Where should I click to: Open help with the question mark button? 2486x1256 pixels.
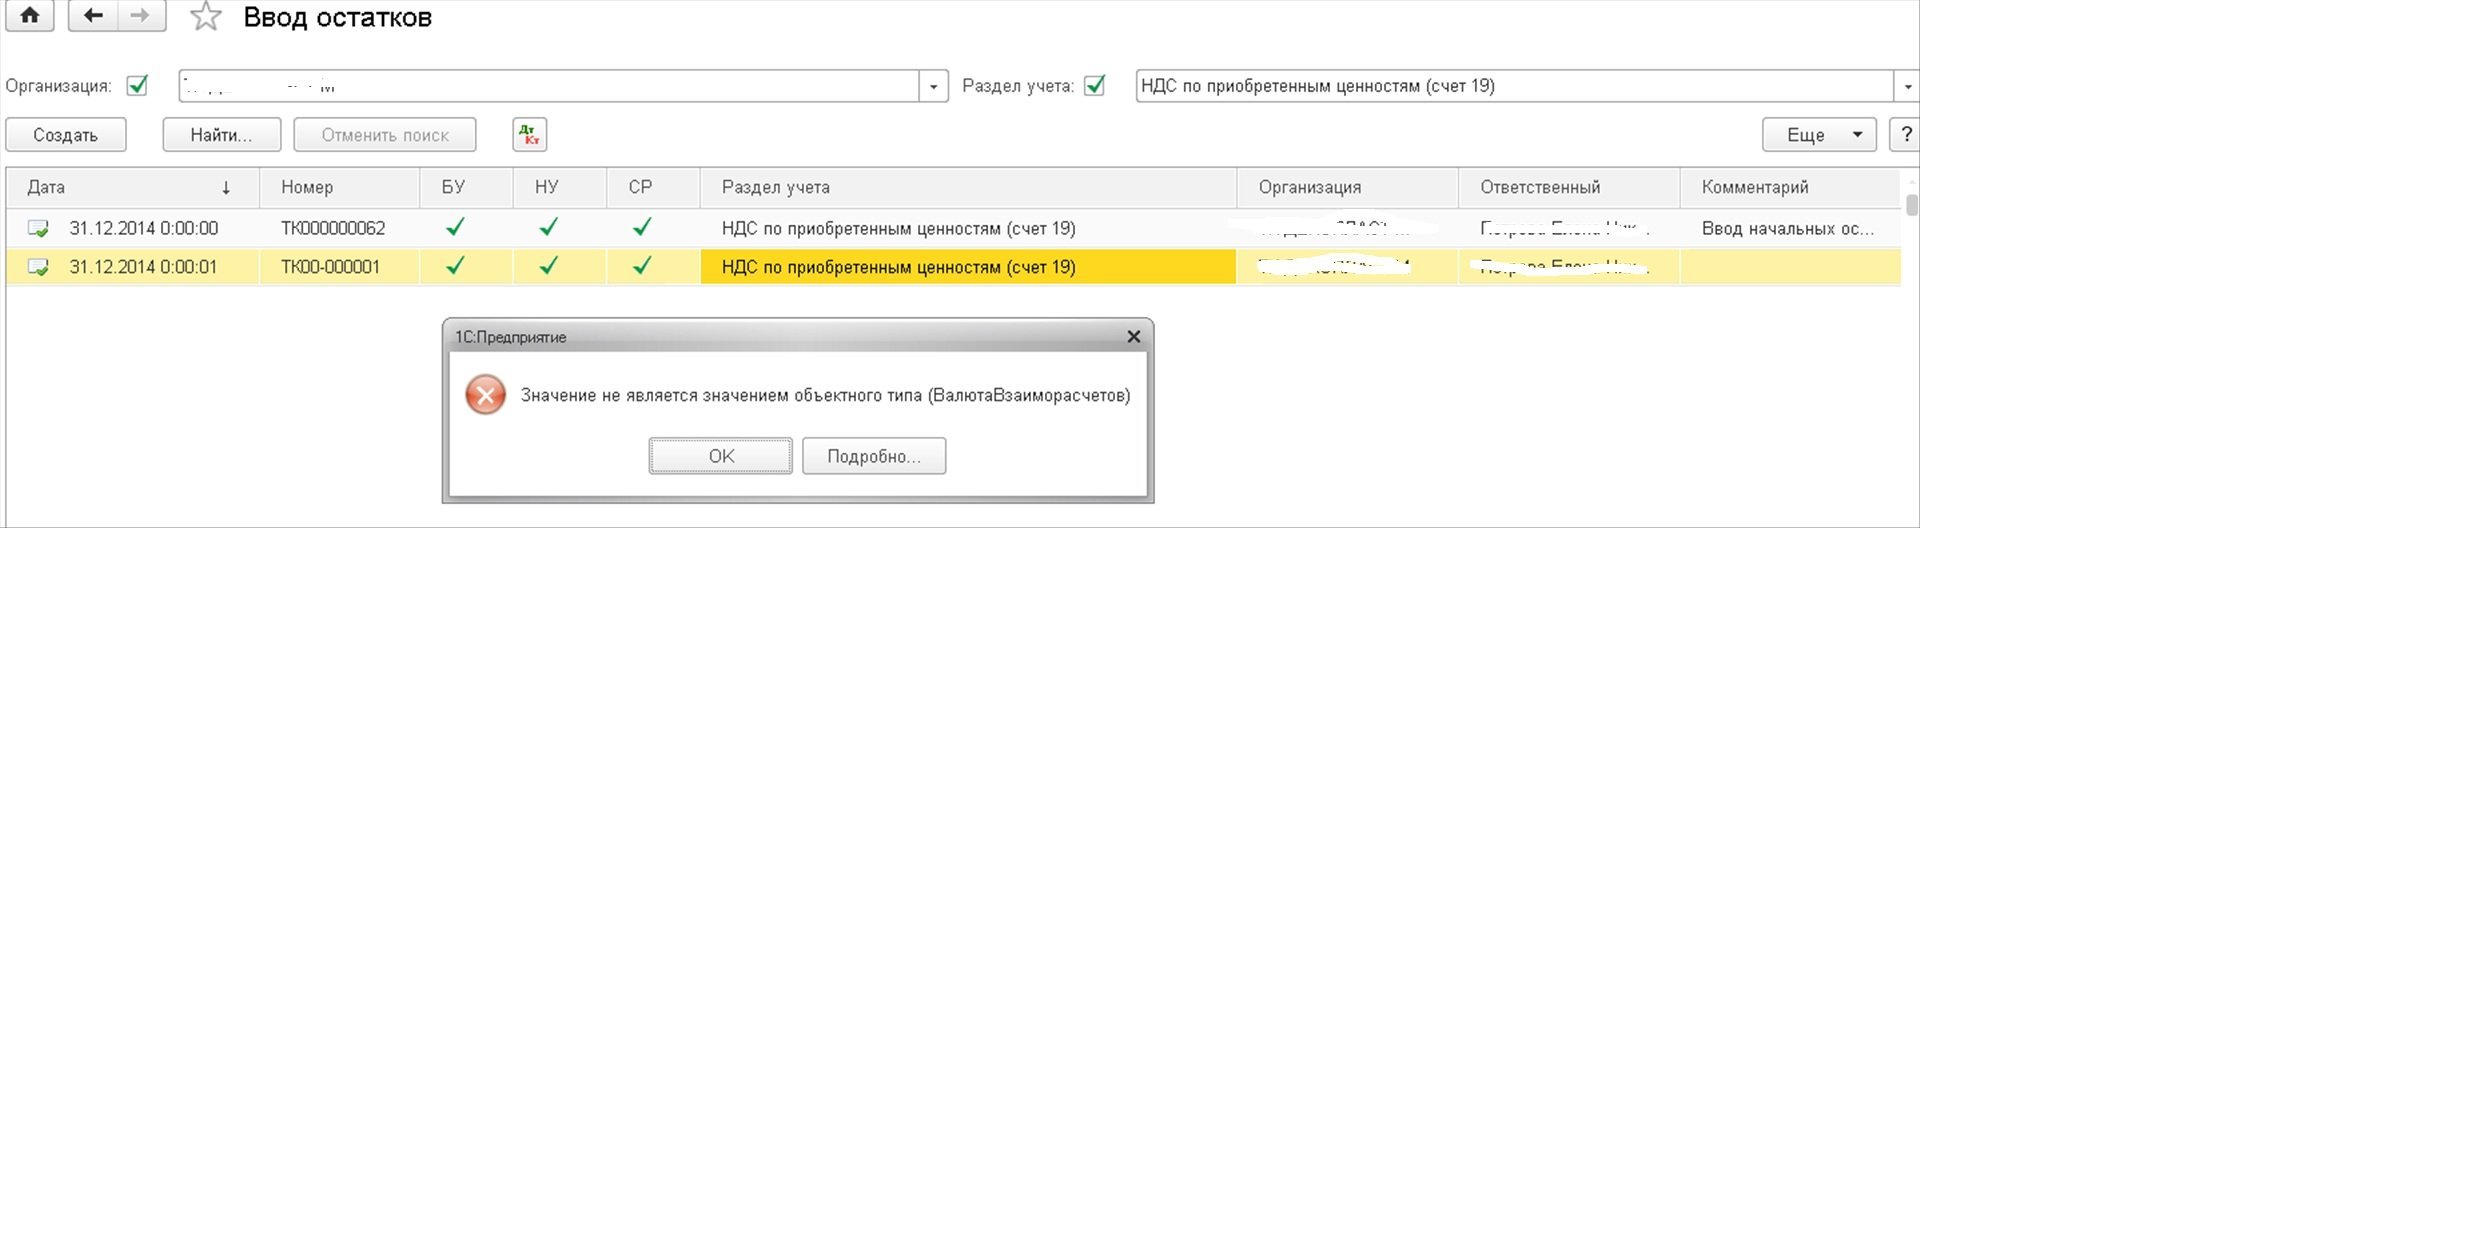point(1905,135)
